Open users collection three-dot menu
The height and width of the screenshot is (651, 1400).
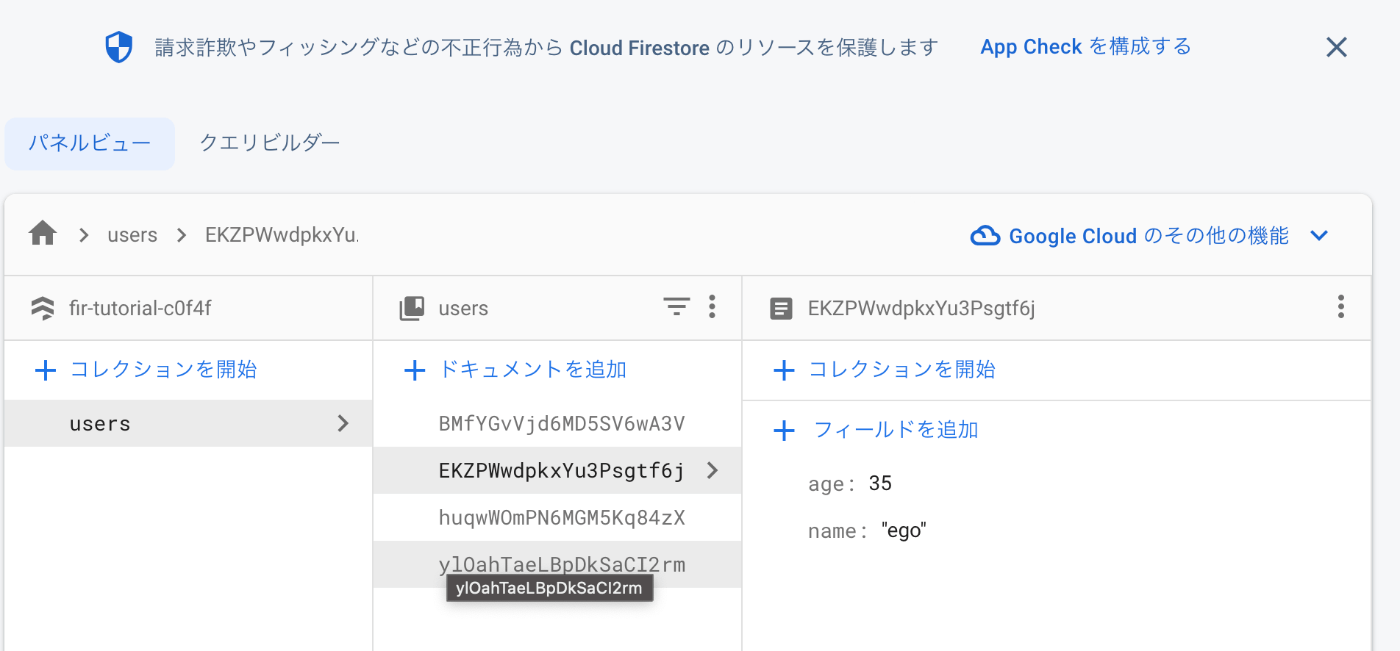[712, 307]
